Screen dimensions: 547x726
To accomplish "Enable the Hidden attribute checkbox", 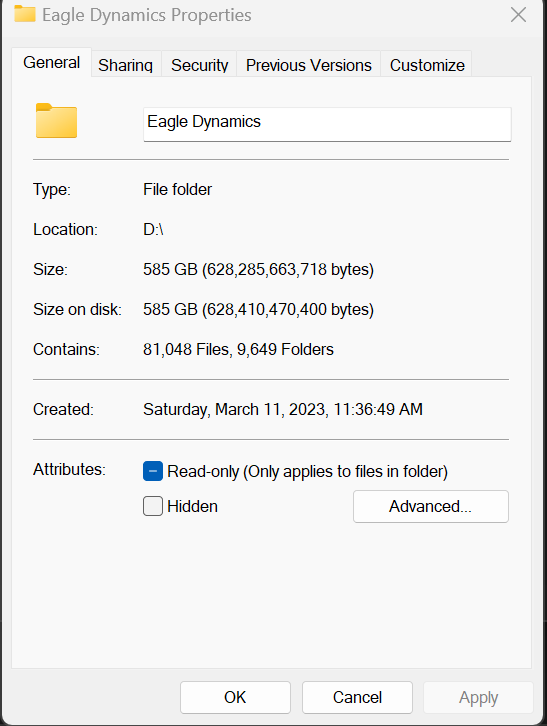I will [x=153, y=506].
